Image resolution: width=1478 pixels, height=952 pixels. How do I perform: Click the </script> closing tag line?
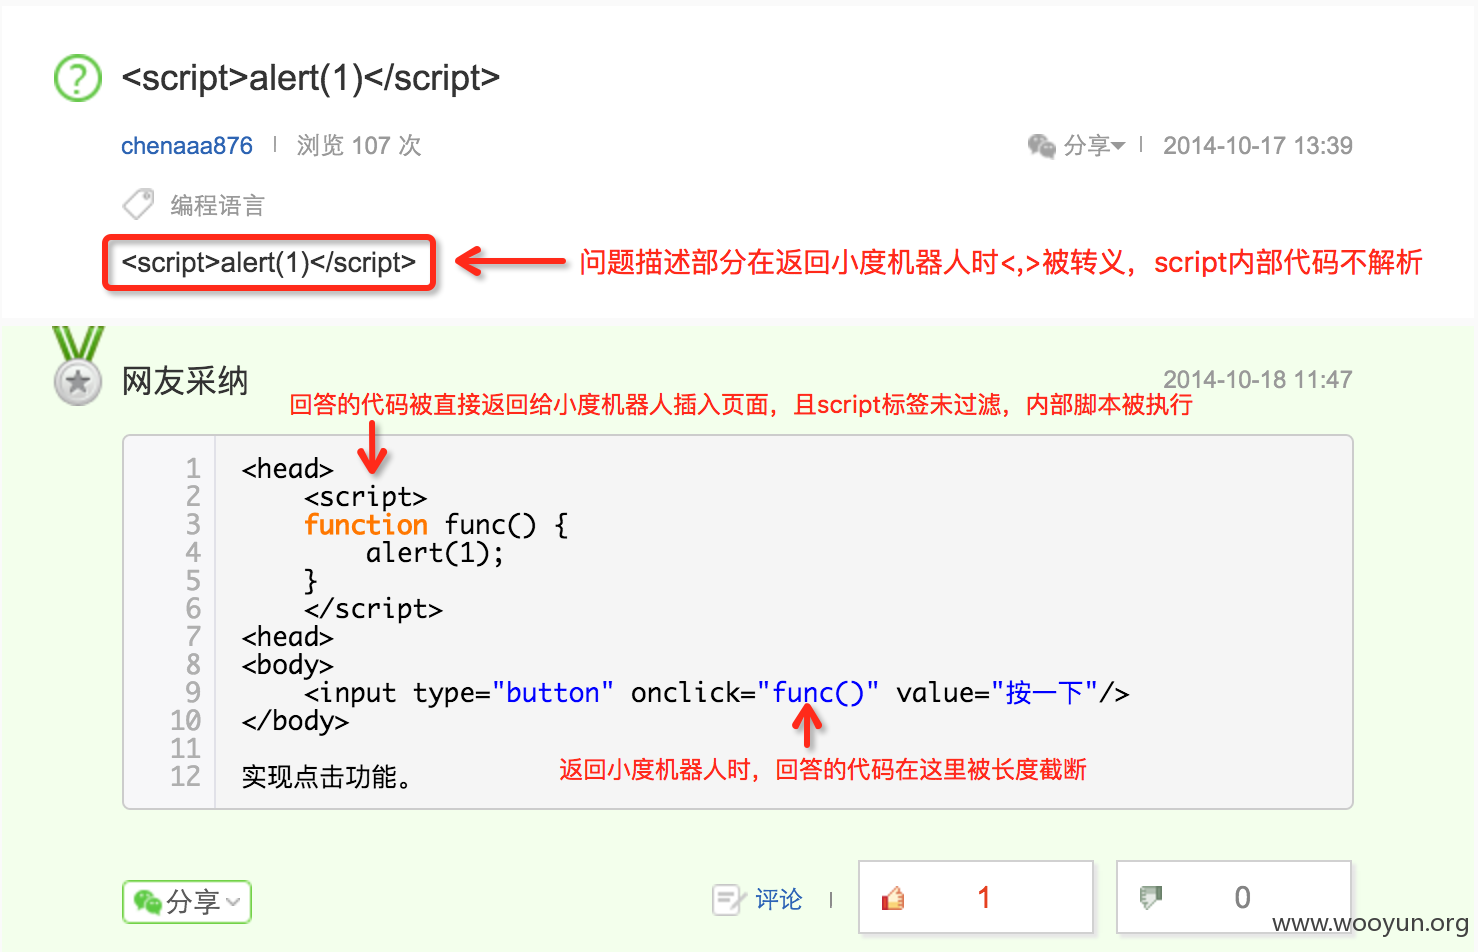[373, 609]
